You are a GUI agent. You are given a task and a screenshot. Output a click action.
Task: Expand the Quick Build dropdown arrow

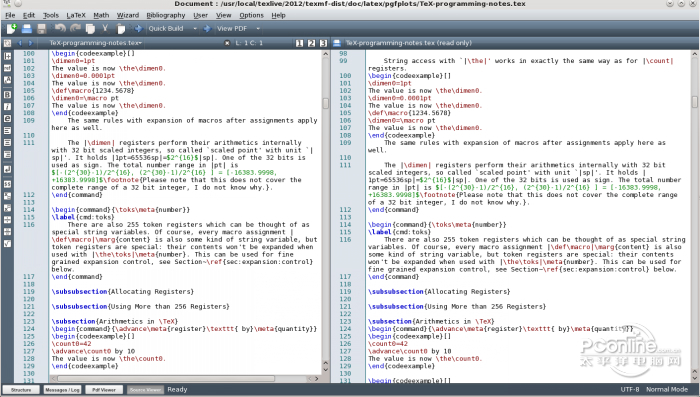click(x=195, y=29)
